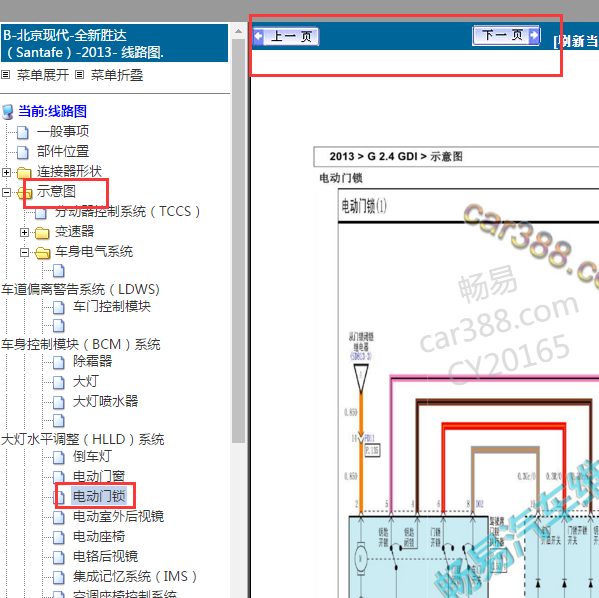
Task: Open 分动器控制系统（TCCS）page
Action: coord(127,211)
